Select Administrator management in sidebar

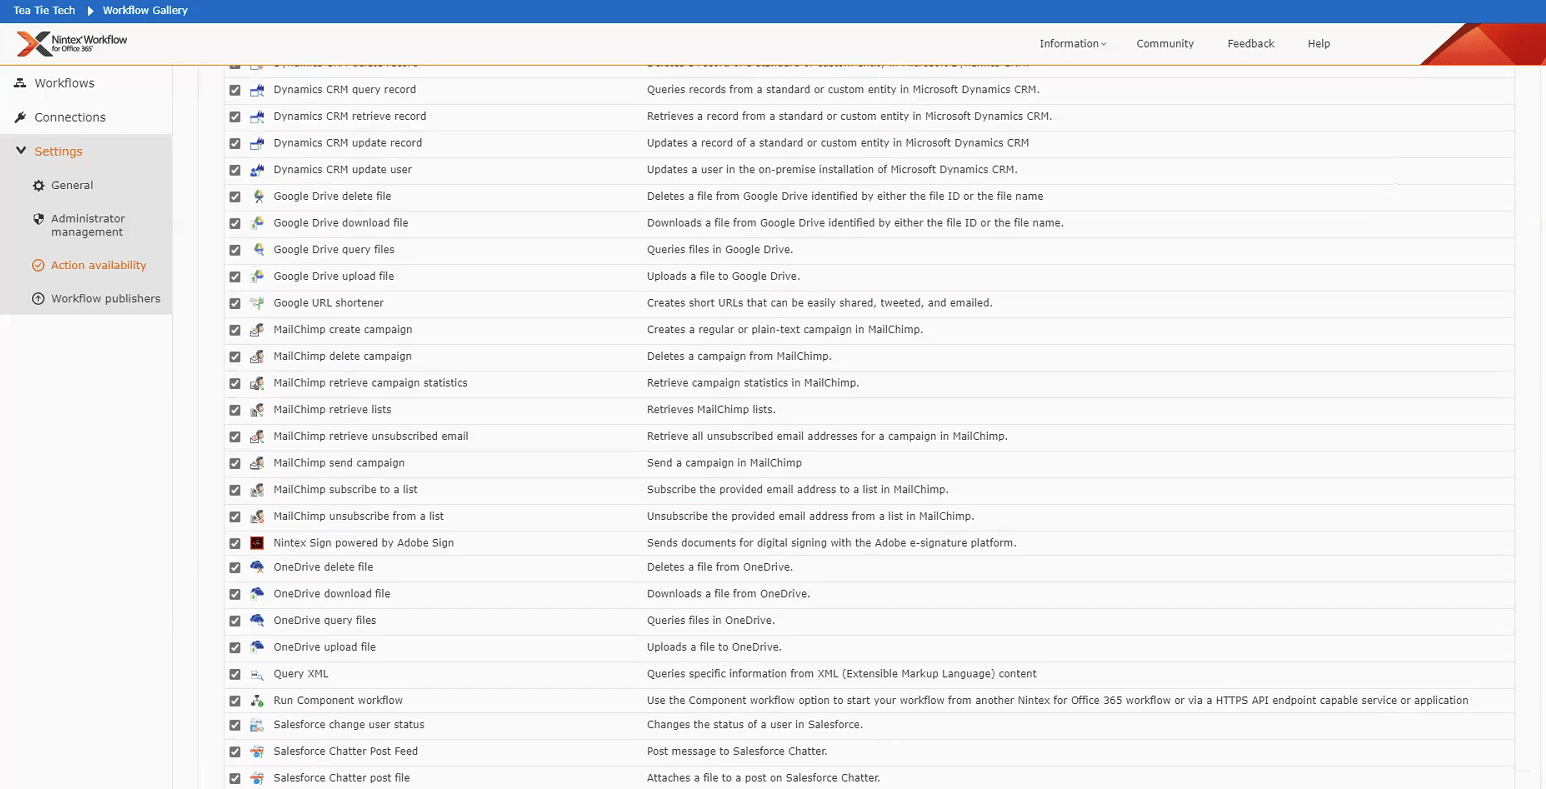[88, 225]
